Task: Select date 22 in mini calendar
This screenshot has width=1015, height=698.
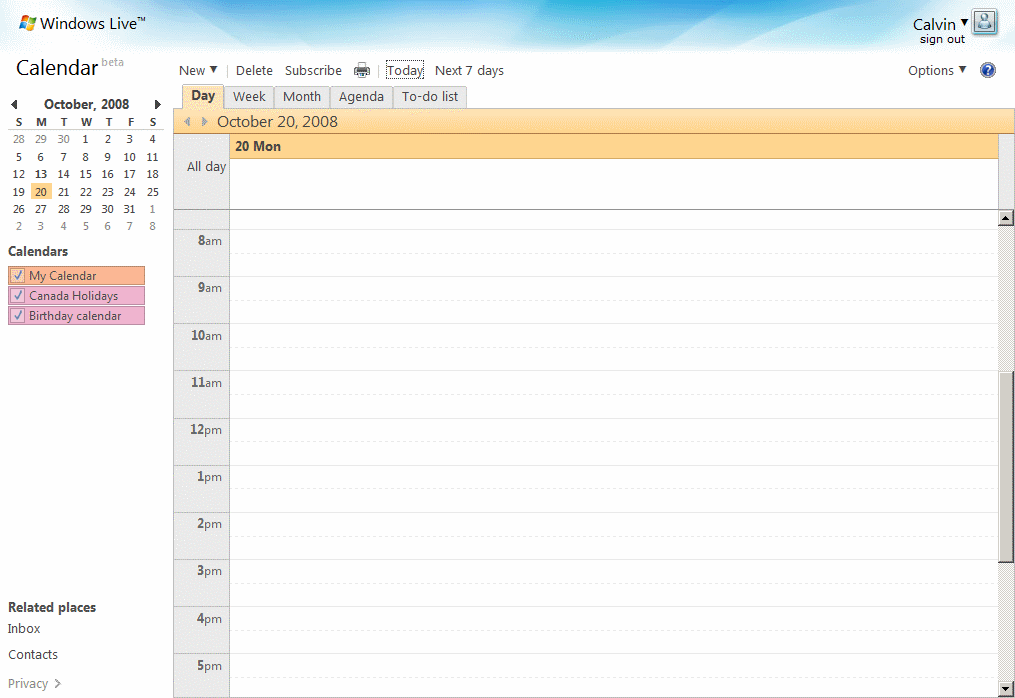Action: (85, 192)
